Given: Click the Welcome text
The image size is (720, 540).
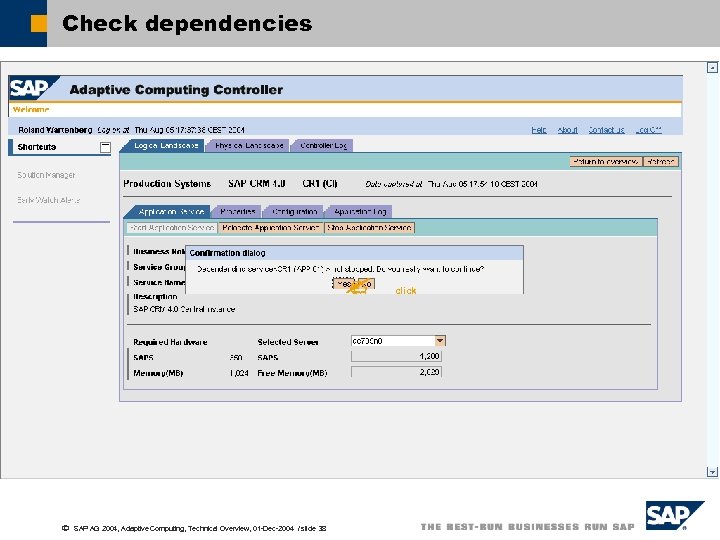Looking at the screenshot, I should tap(31, 109).
